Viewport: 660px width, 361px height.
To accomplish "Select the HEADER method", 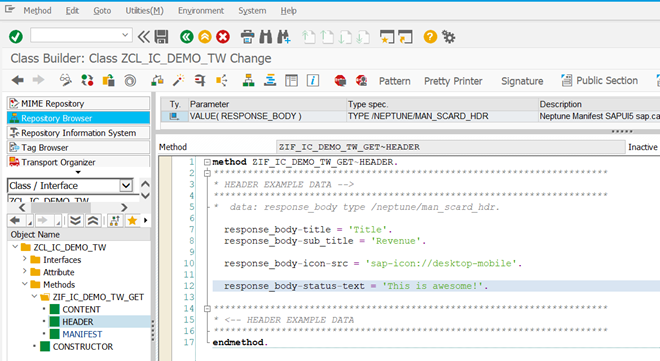I will pos(77,322).
